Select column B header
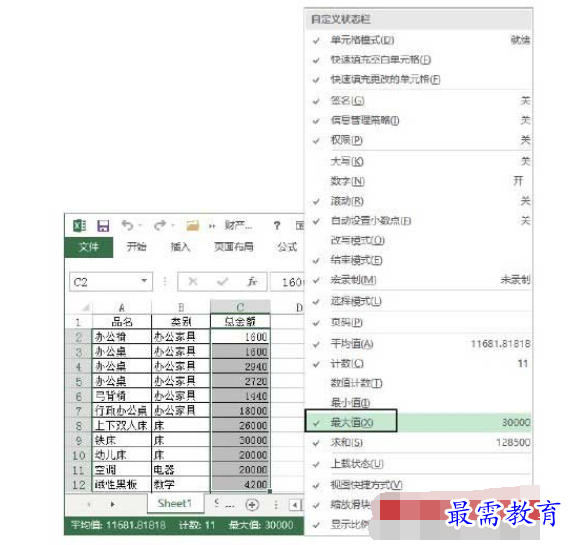Image resolution: width=569 pixels, height=545 pixels. pos(181,308)
